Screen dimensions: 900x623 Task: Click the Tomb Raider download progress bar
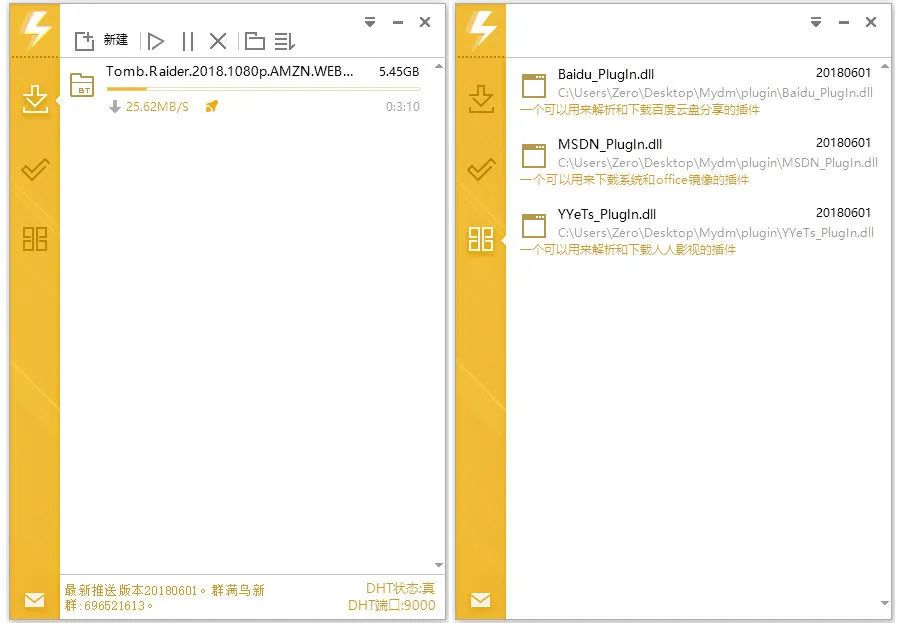tap(262, 89)
